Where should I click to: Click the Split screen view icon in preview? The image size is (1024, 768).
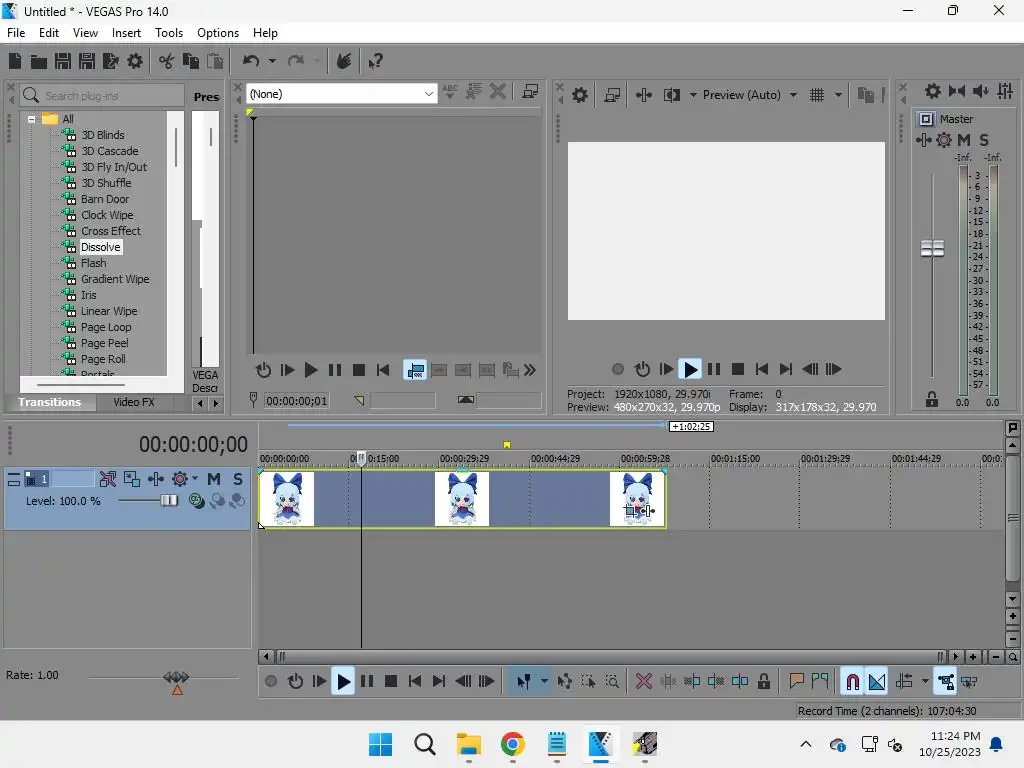pos(671,95)
